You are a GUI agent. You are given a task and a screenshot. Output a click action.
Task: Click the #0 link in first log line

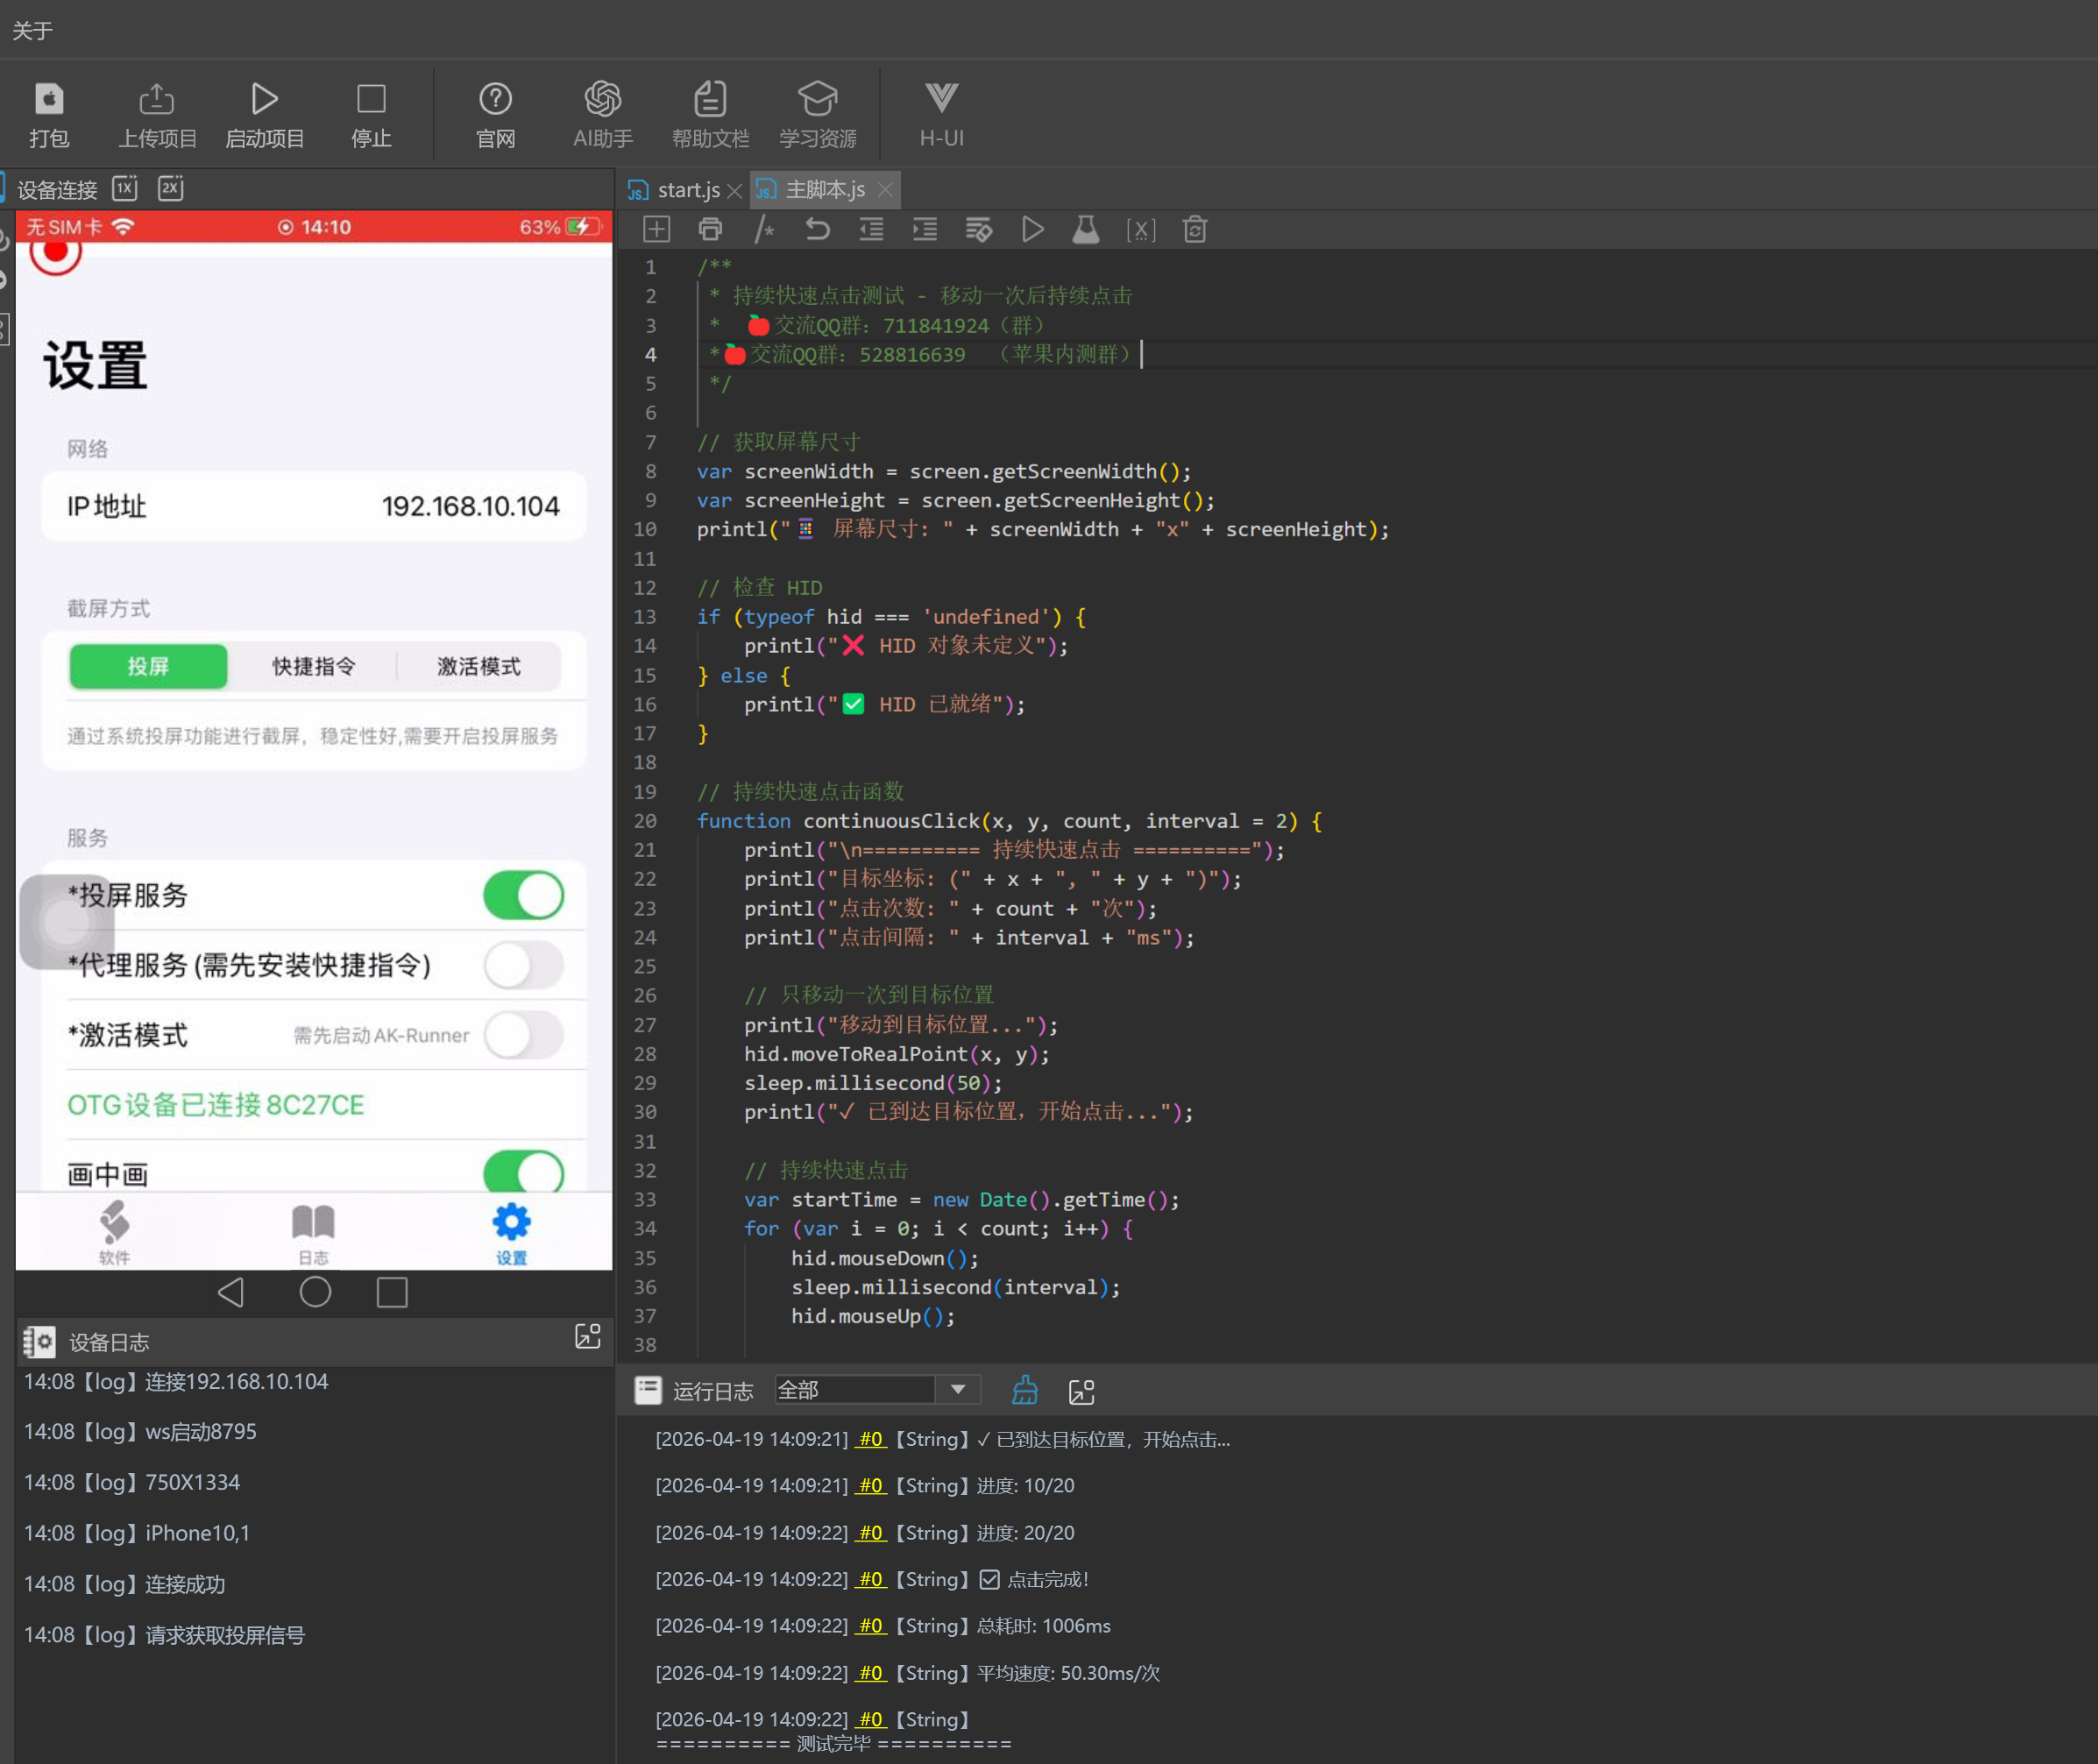pos(871,1439)
